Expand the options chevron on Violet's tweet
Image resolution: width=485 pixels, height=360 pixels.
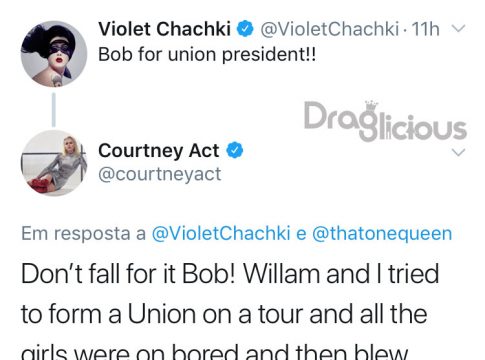459,29
